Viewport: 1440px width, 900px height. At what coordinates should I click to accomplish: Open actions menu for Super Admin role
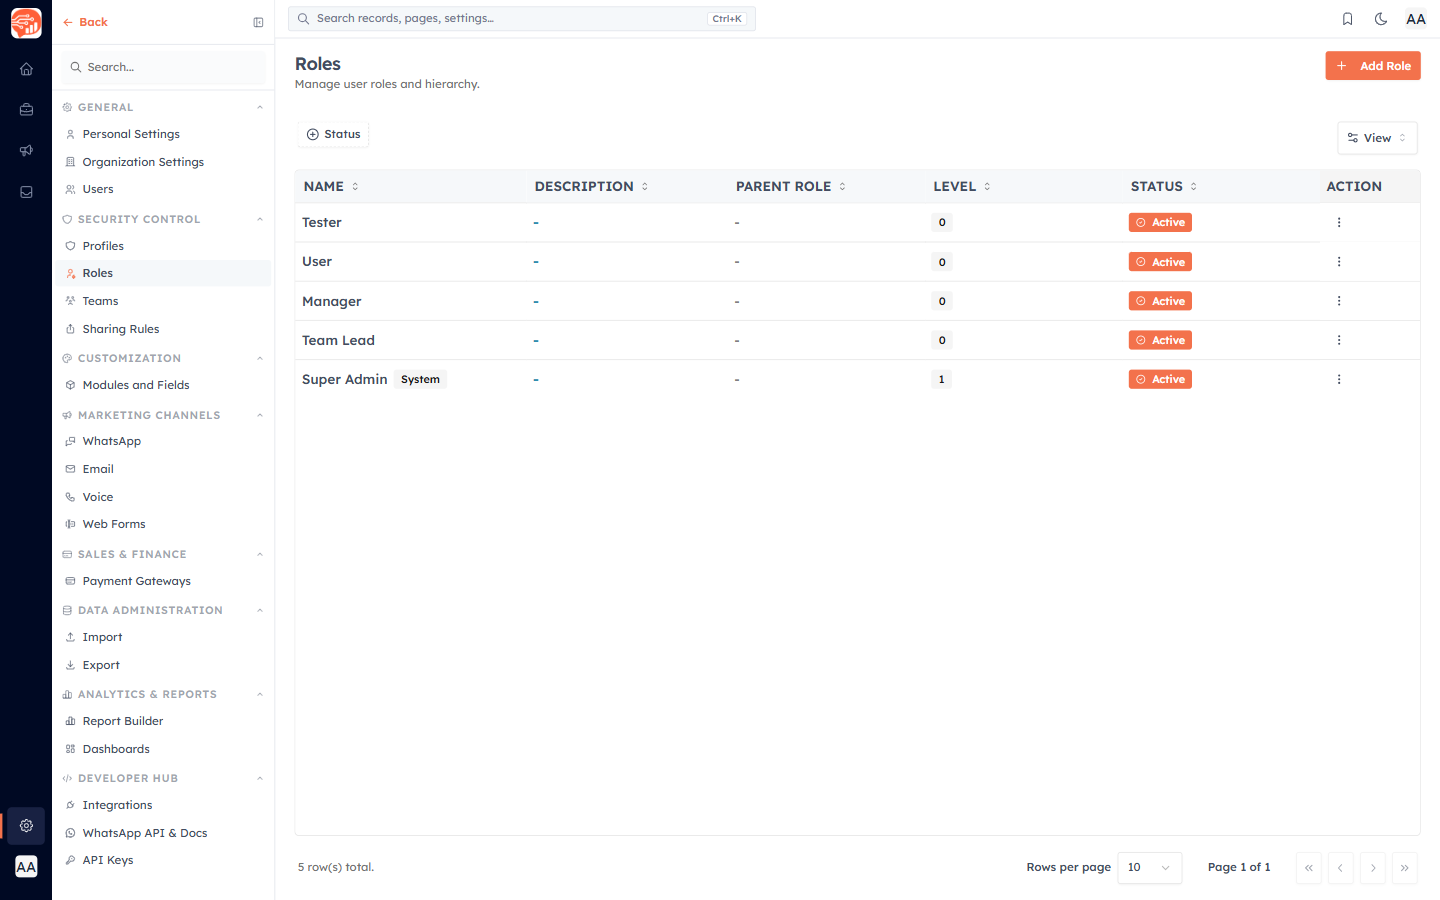coord(1339,379)
